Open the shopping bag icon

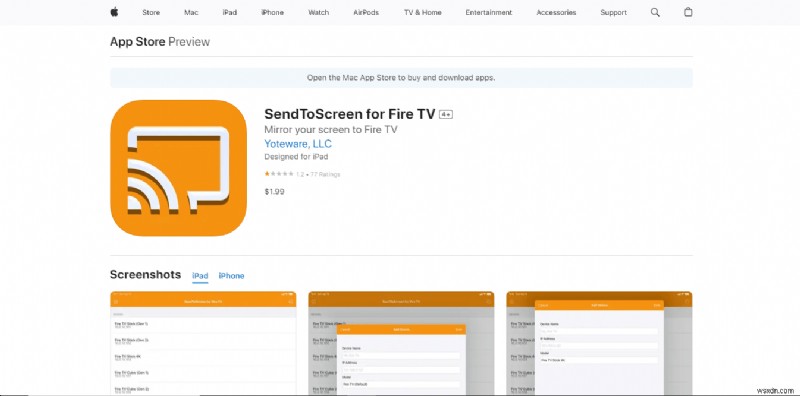[x=688, y=12]
